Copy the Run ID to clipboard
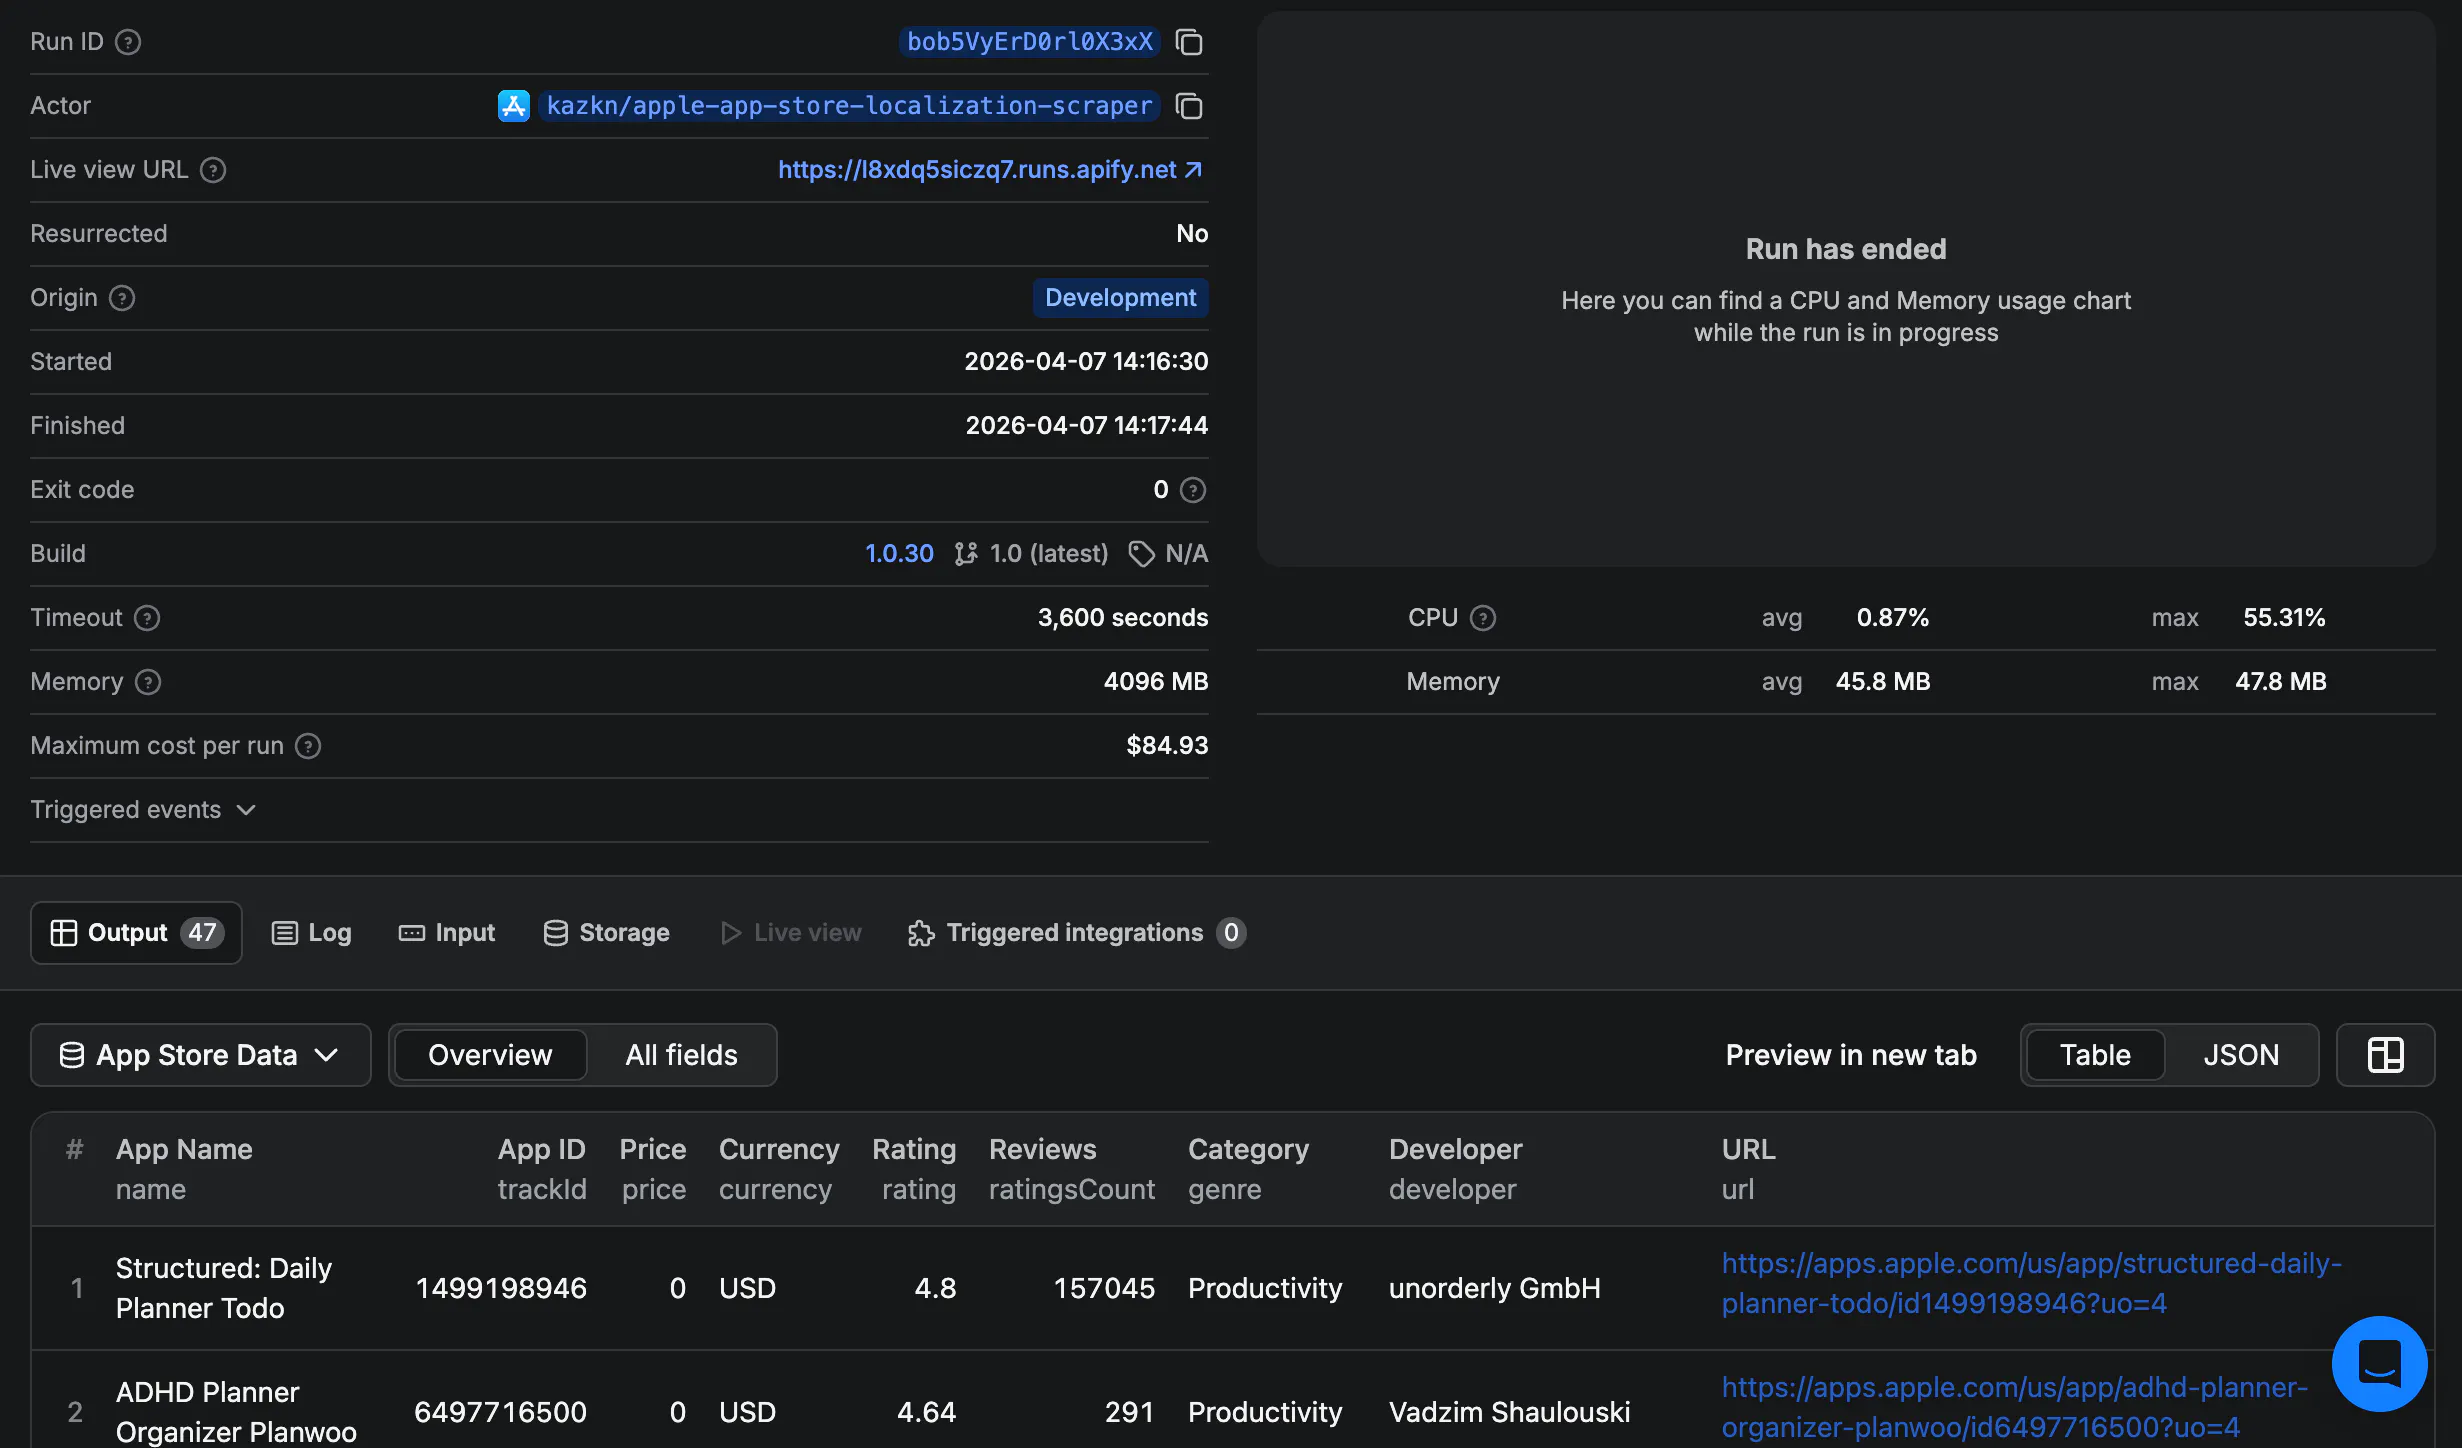Screen dimensions: 2462x1448 [1189, 42]
